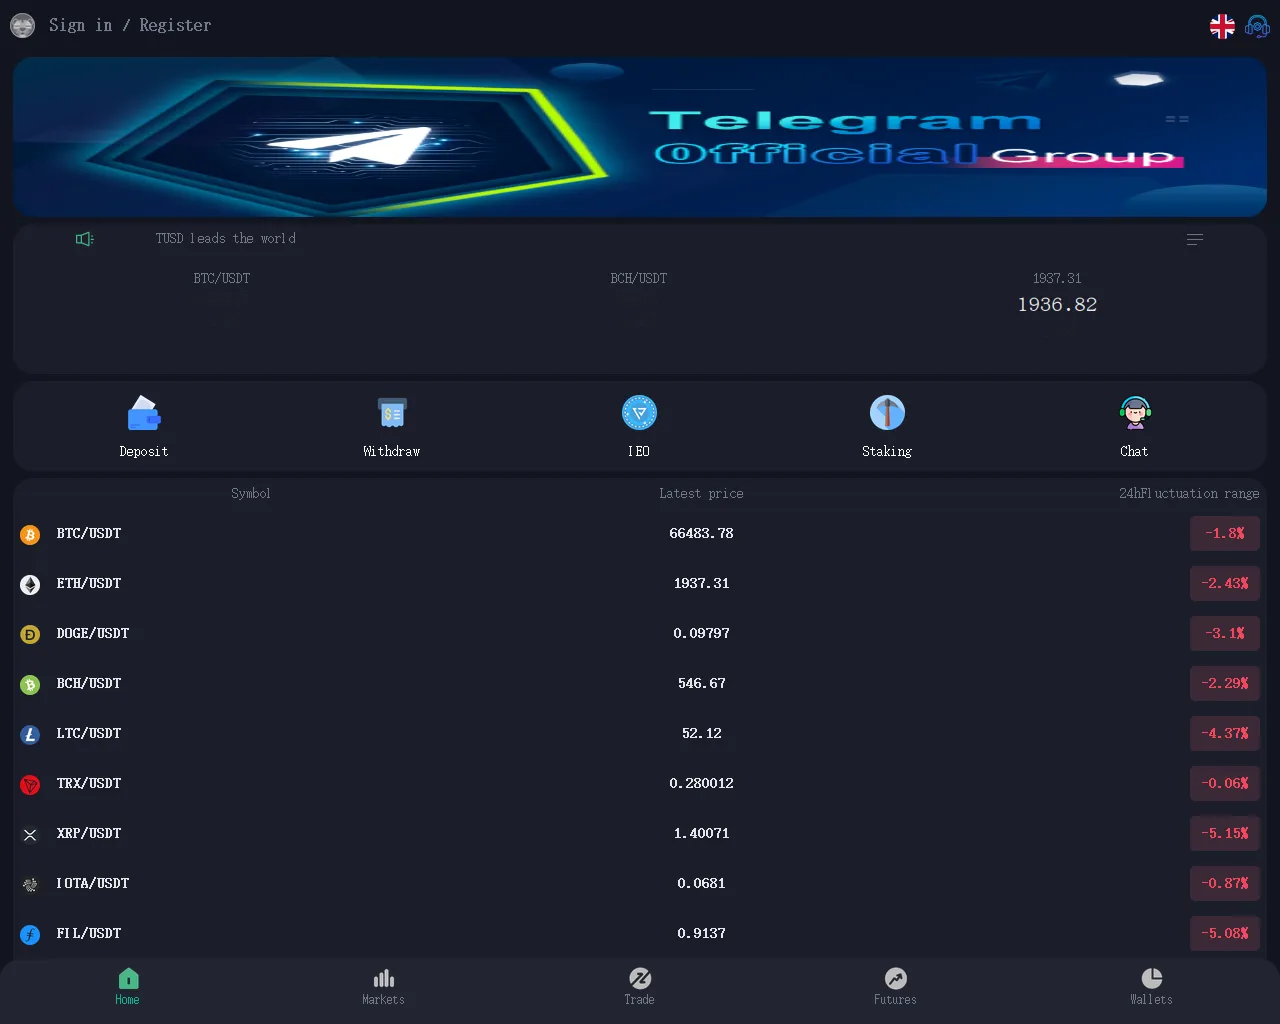Click the -1.8% change badge
This screenshot has height=1024, width=1280.
(1225, 534)
